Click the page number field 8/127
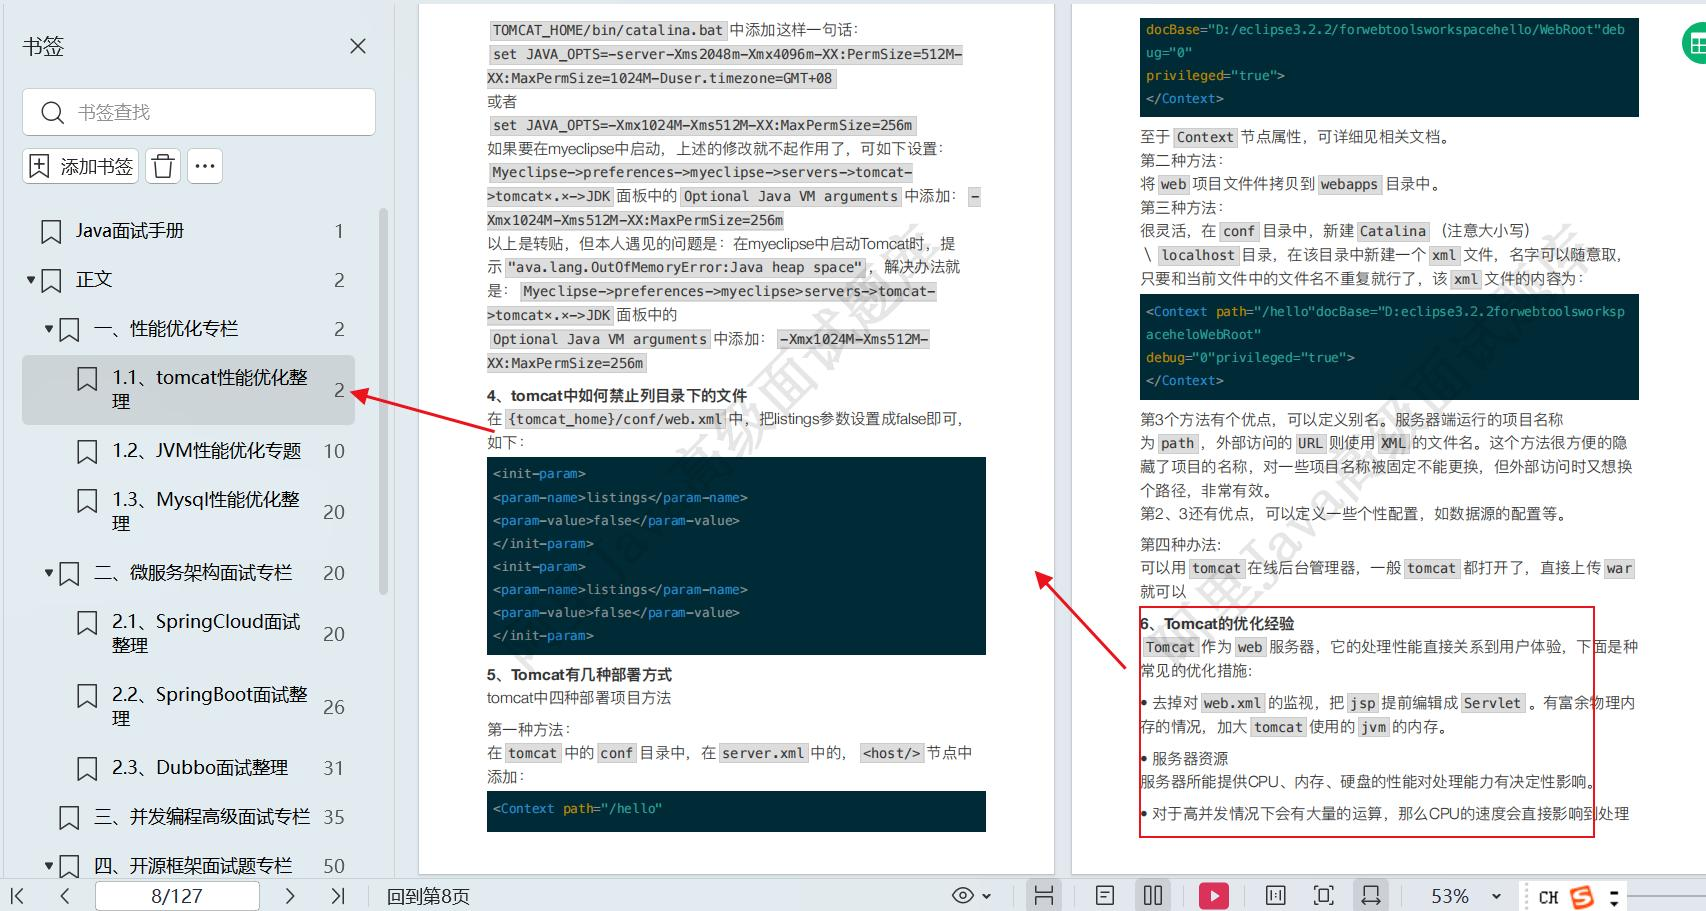 [177, 896]
